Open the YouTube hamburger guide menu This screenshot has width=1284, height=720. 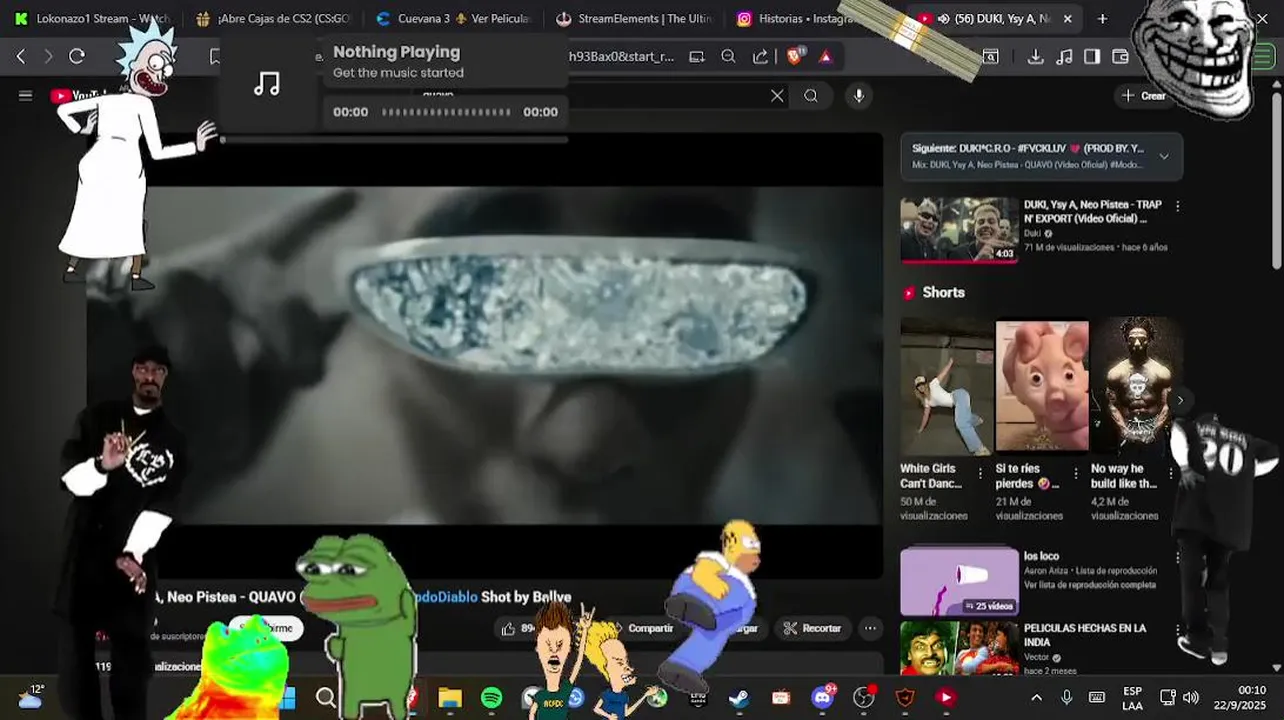26,96
